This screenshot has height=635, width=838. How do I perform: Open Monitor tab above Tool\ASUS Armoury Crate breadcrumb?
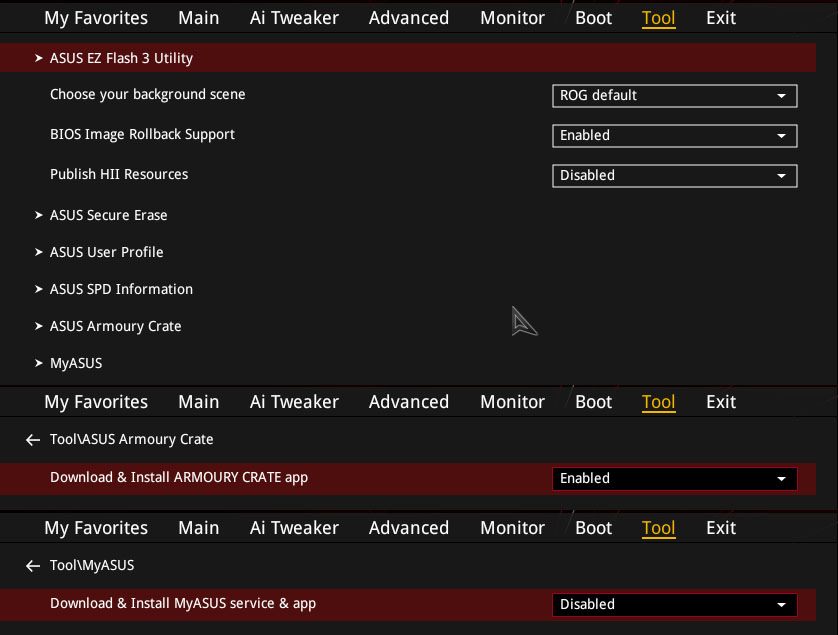513,402
